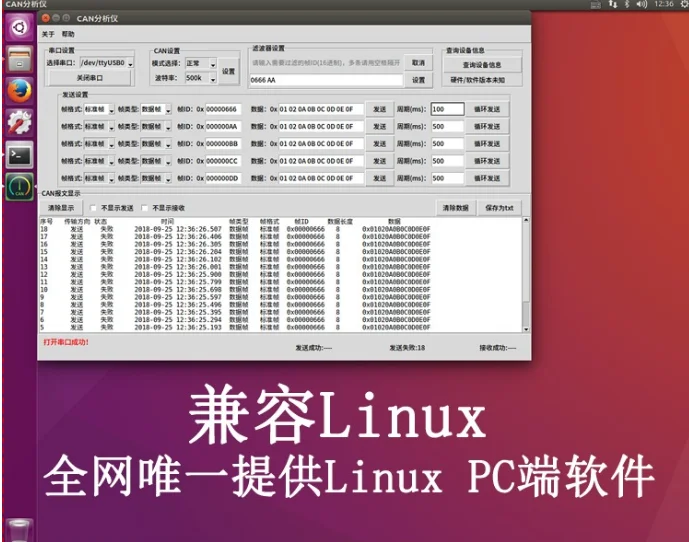The image size is (689, 542).
Task: Click 循环发送 for the 100 ms row
Action: [x=487, y=109]
